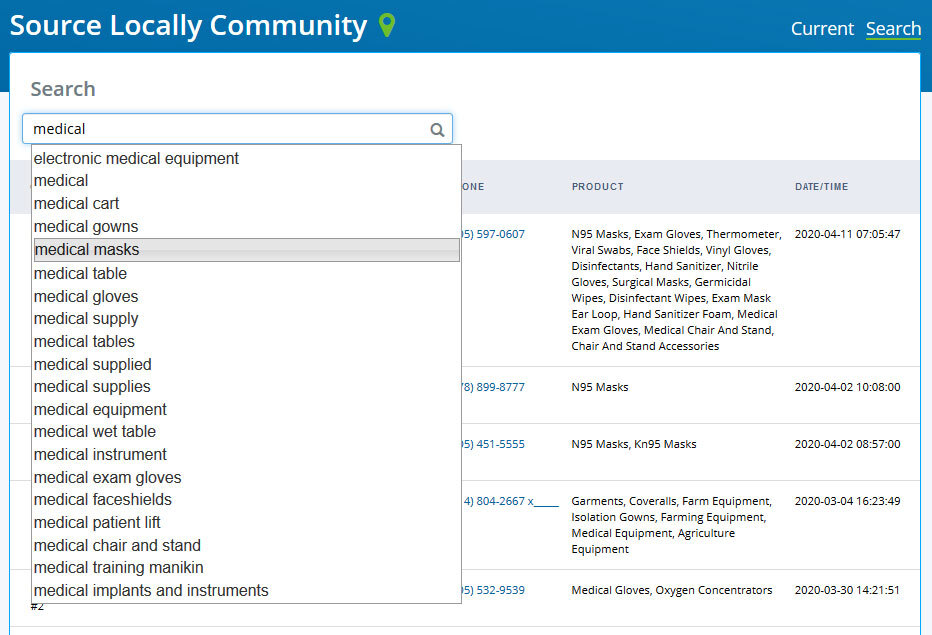Select 'medical supplies' suggestion

pyautogui.click(x=92, y=387)
